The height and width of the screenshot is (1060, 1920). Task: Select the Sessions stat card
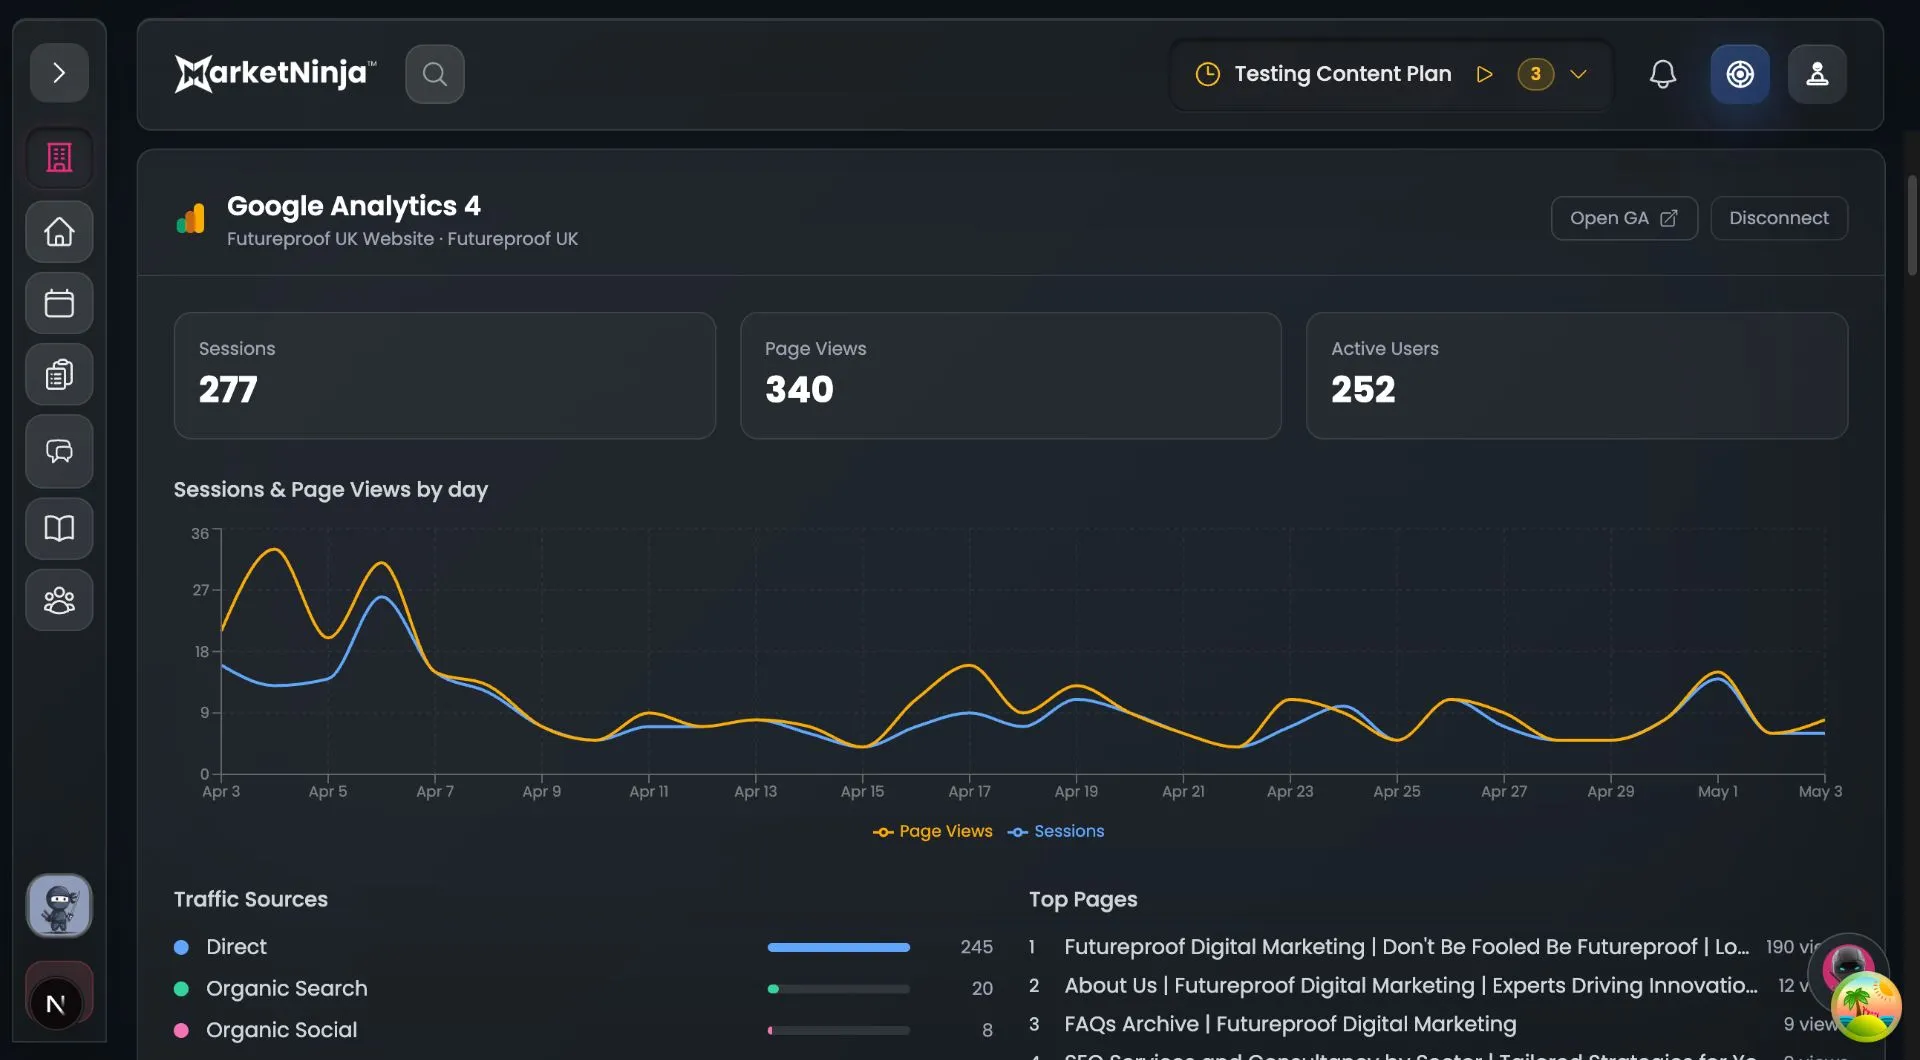(x=445, y=376)
